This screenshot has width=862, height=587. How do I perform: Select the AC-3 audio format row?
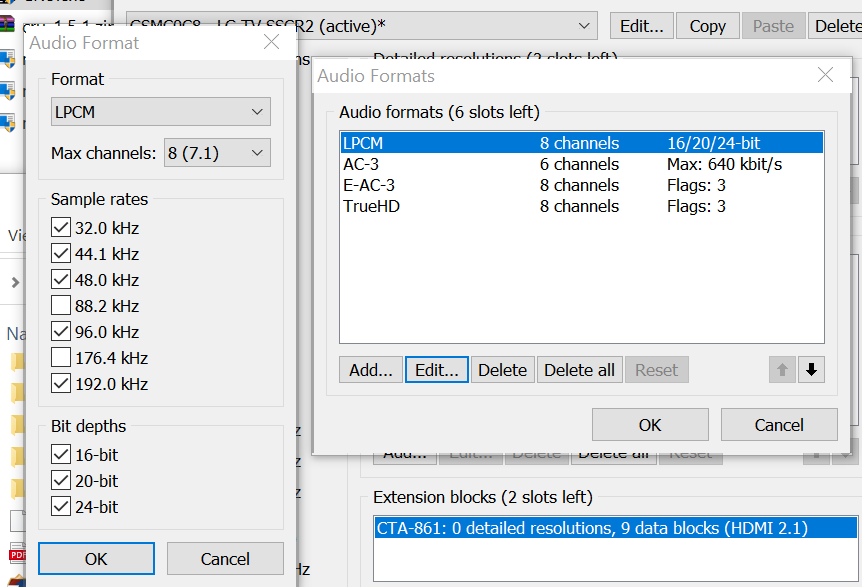tap(580, 164)
